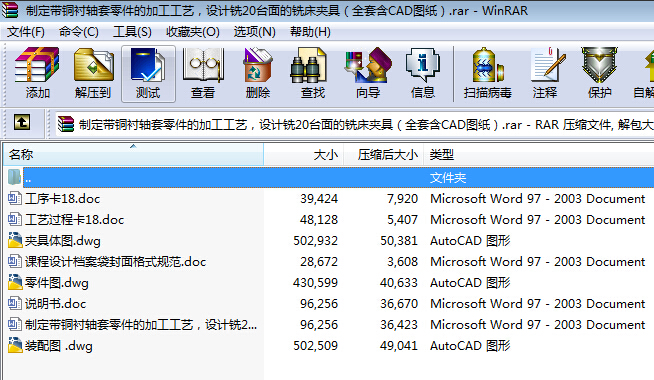
Task: Click the AutoCAD icon beside 零件图.dwg
Action: click(x=15, y=282)
